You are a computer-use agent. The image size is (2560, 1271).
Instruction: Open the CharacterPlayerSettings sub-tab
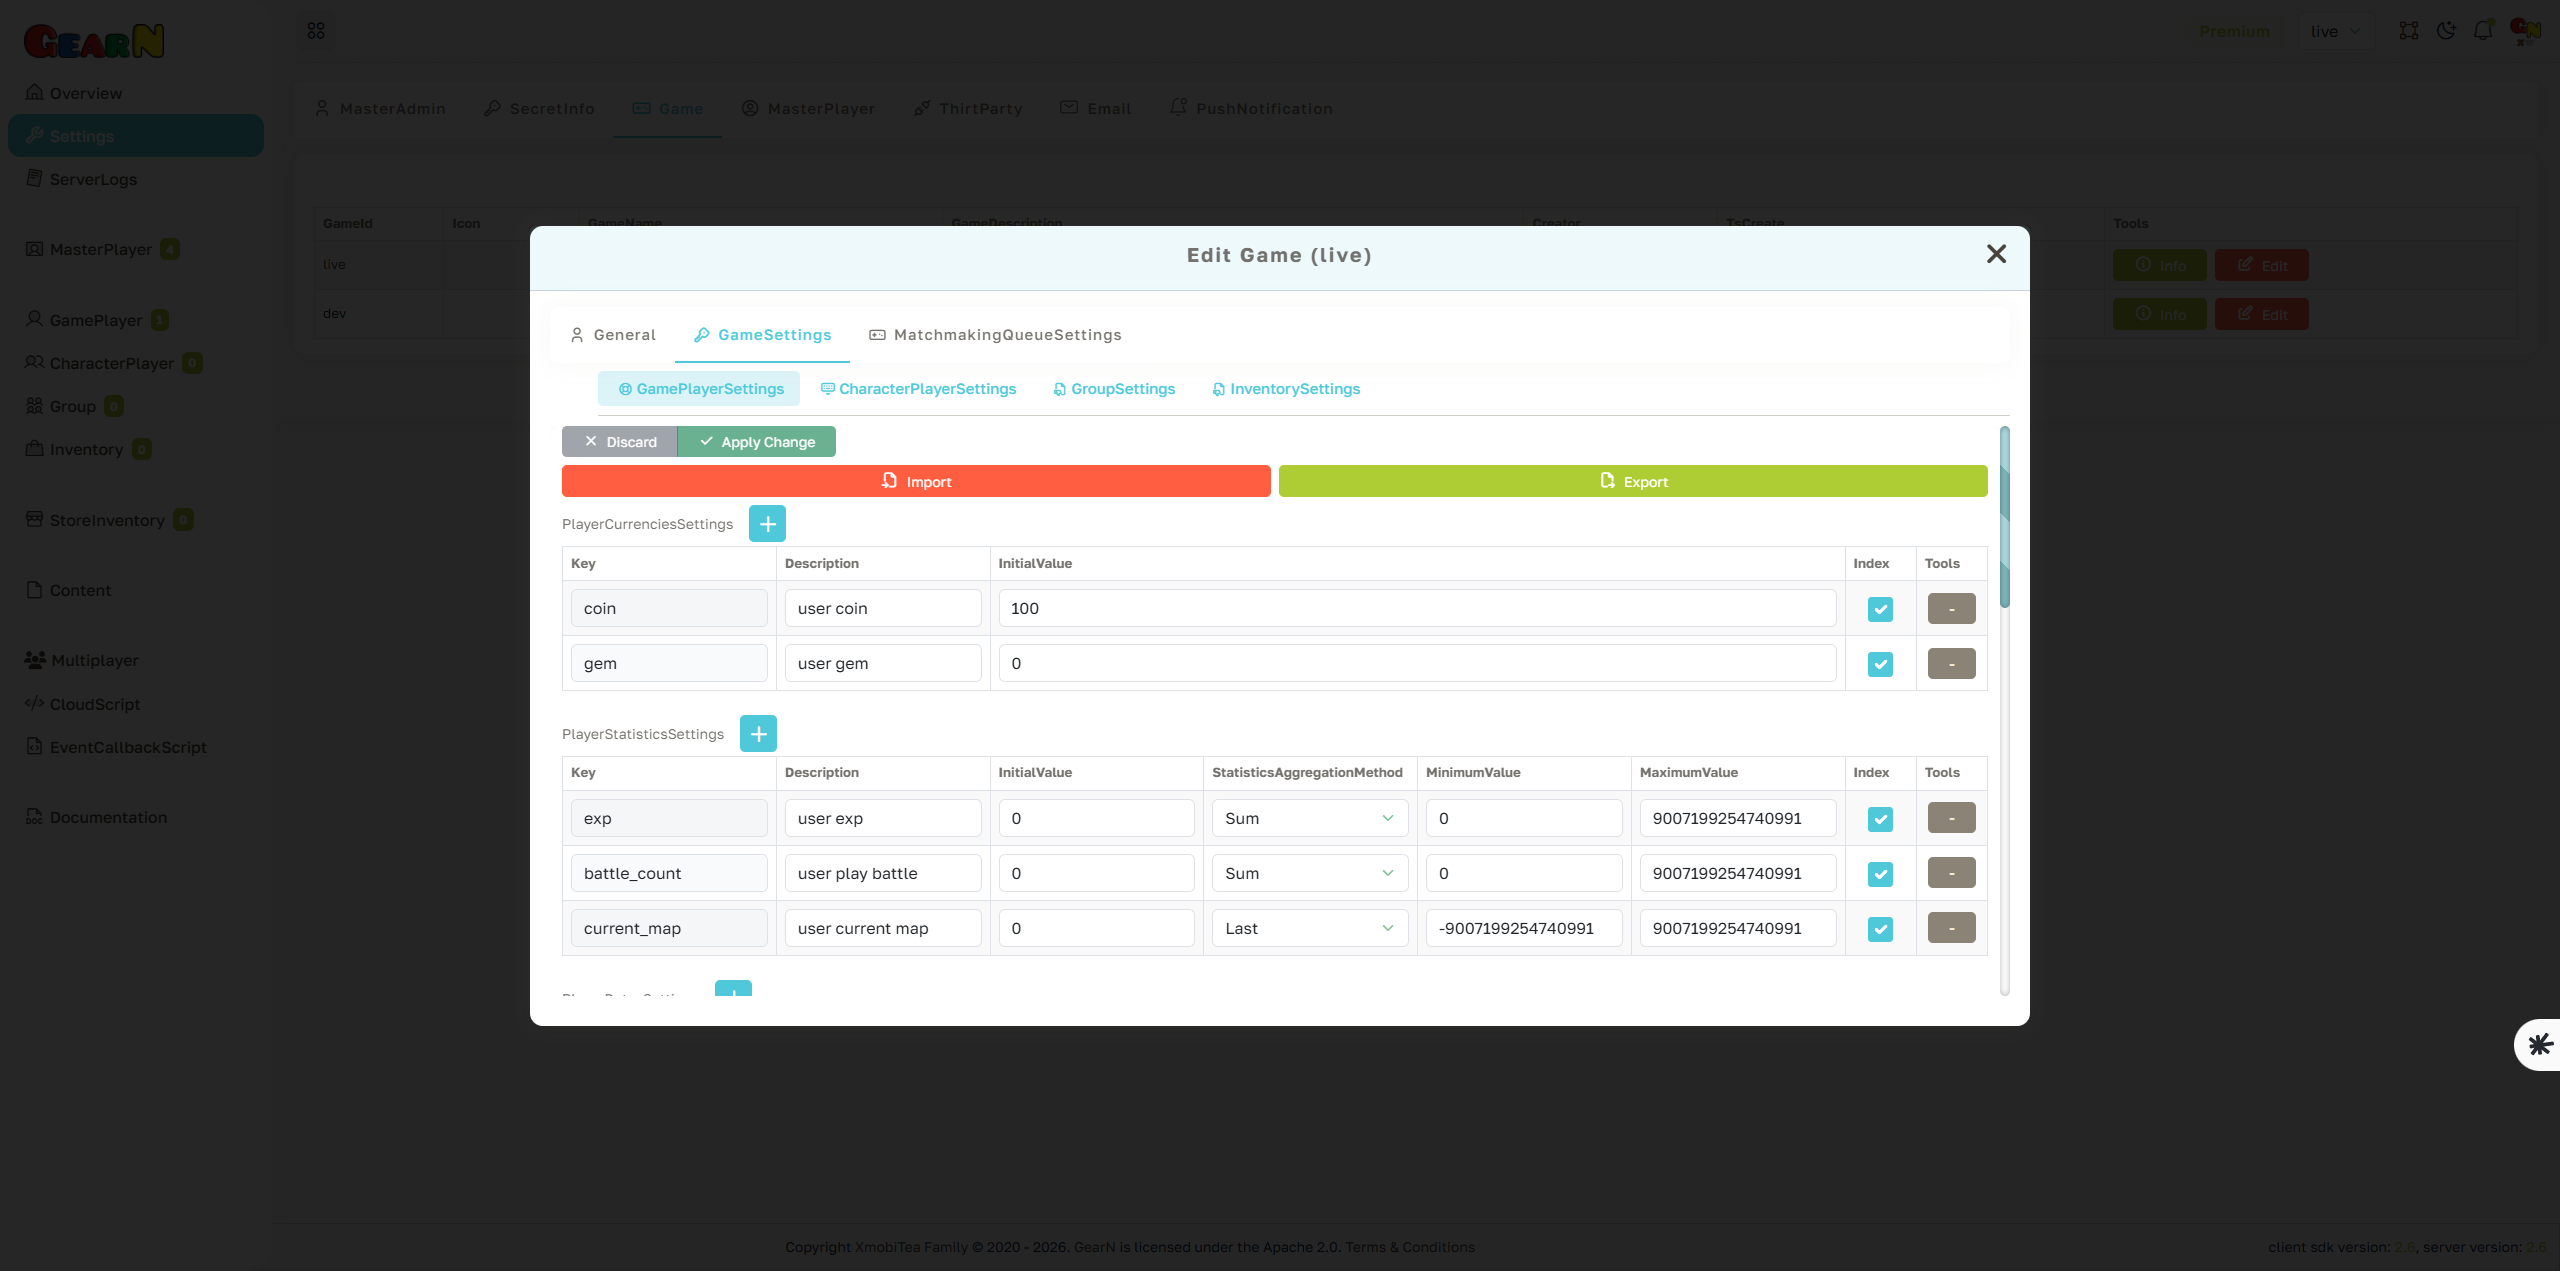pos(918,388)
